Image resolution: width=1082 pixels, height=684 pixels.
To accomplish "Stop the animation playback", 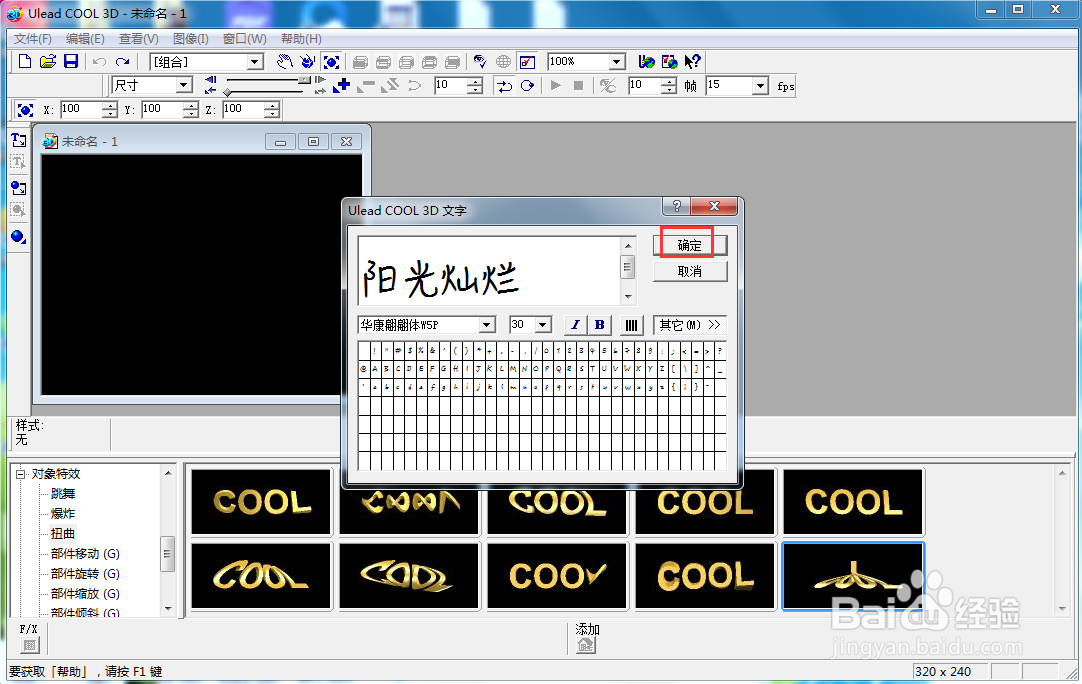I will pos(578,86).
